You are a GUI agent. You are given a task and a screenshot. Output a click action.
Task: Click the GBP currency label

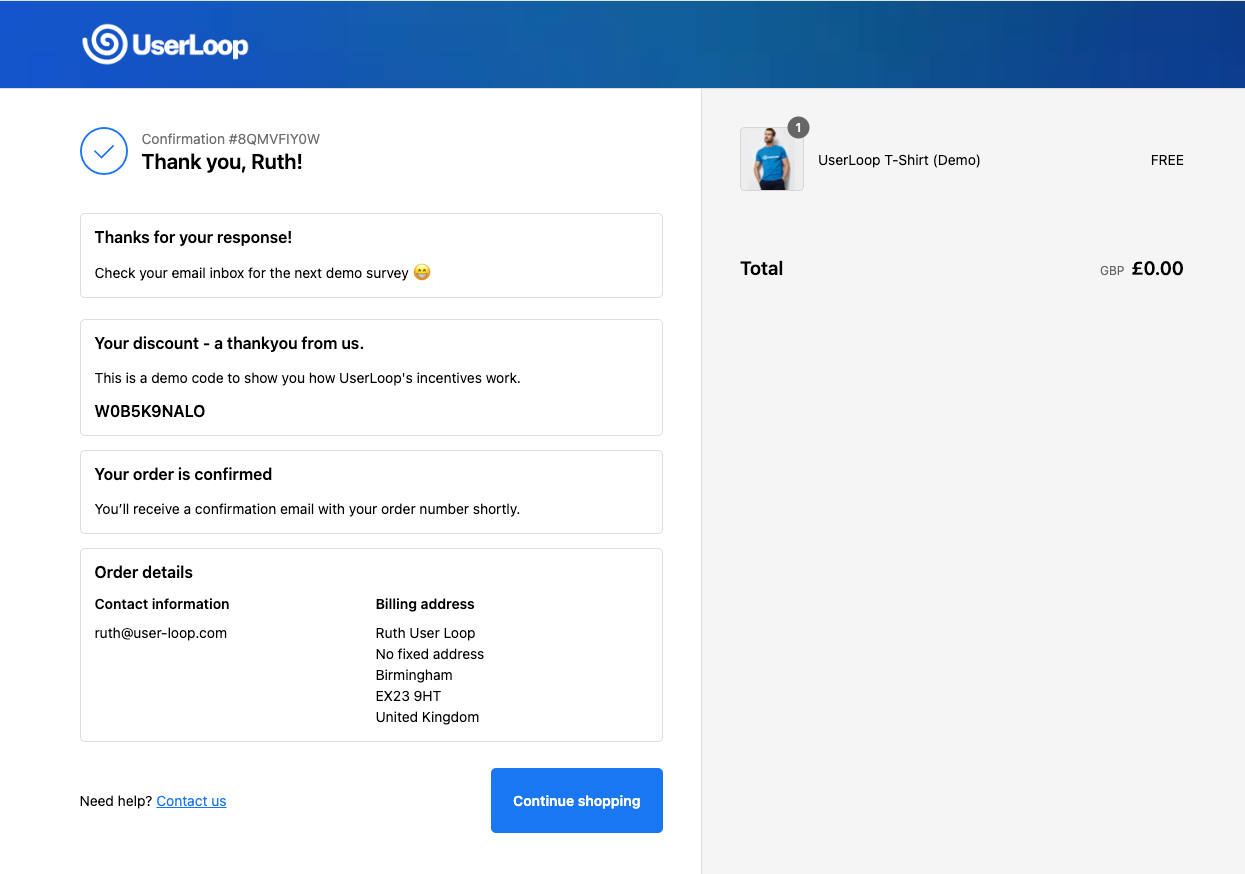(x=1112, y=270)
